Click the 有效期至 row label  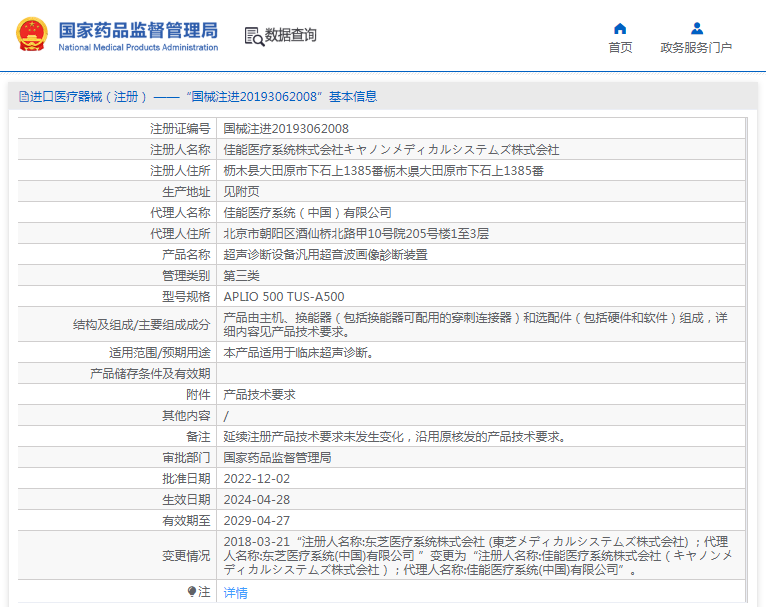pyautogui.click(x=186, y=521)
